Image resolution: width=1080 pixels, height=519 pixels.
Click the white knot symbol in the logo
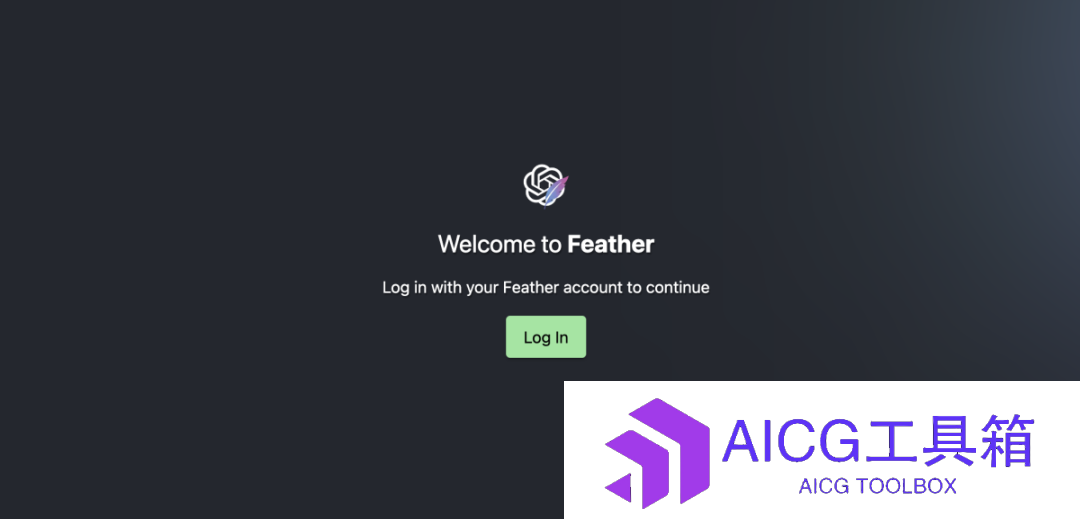[x=543, y=183]
